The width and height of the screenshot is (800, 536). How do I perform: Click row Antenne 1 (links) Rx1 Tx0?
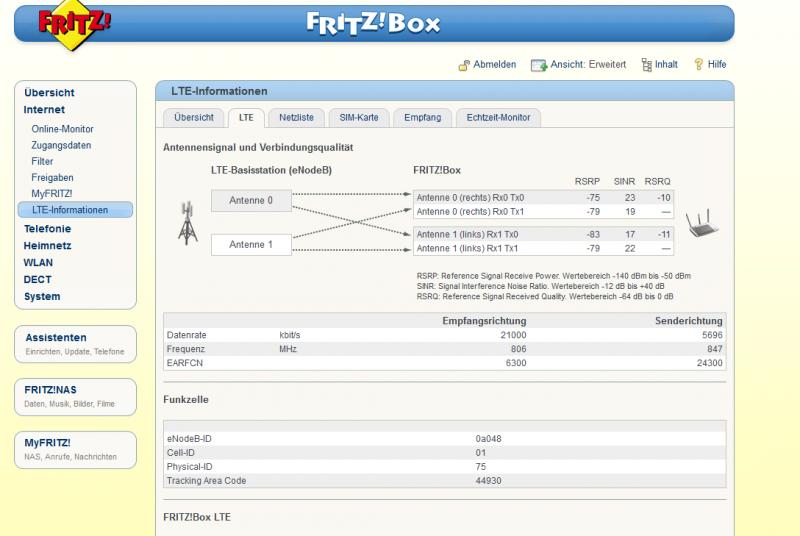[543, 235]
